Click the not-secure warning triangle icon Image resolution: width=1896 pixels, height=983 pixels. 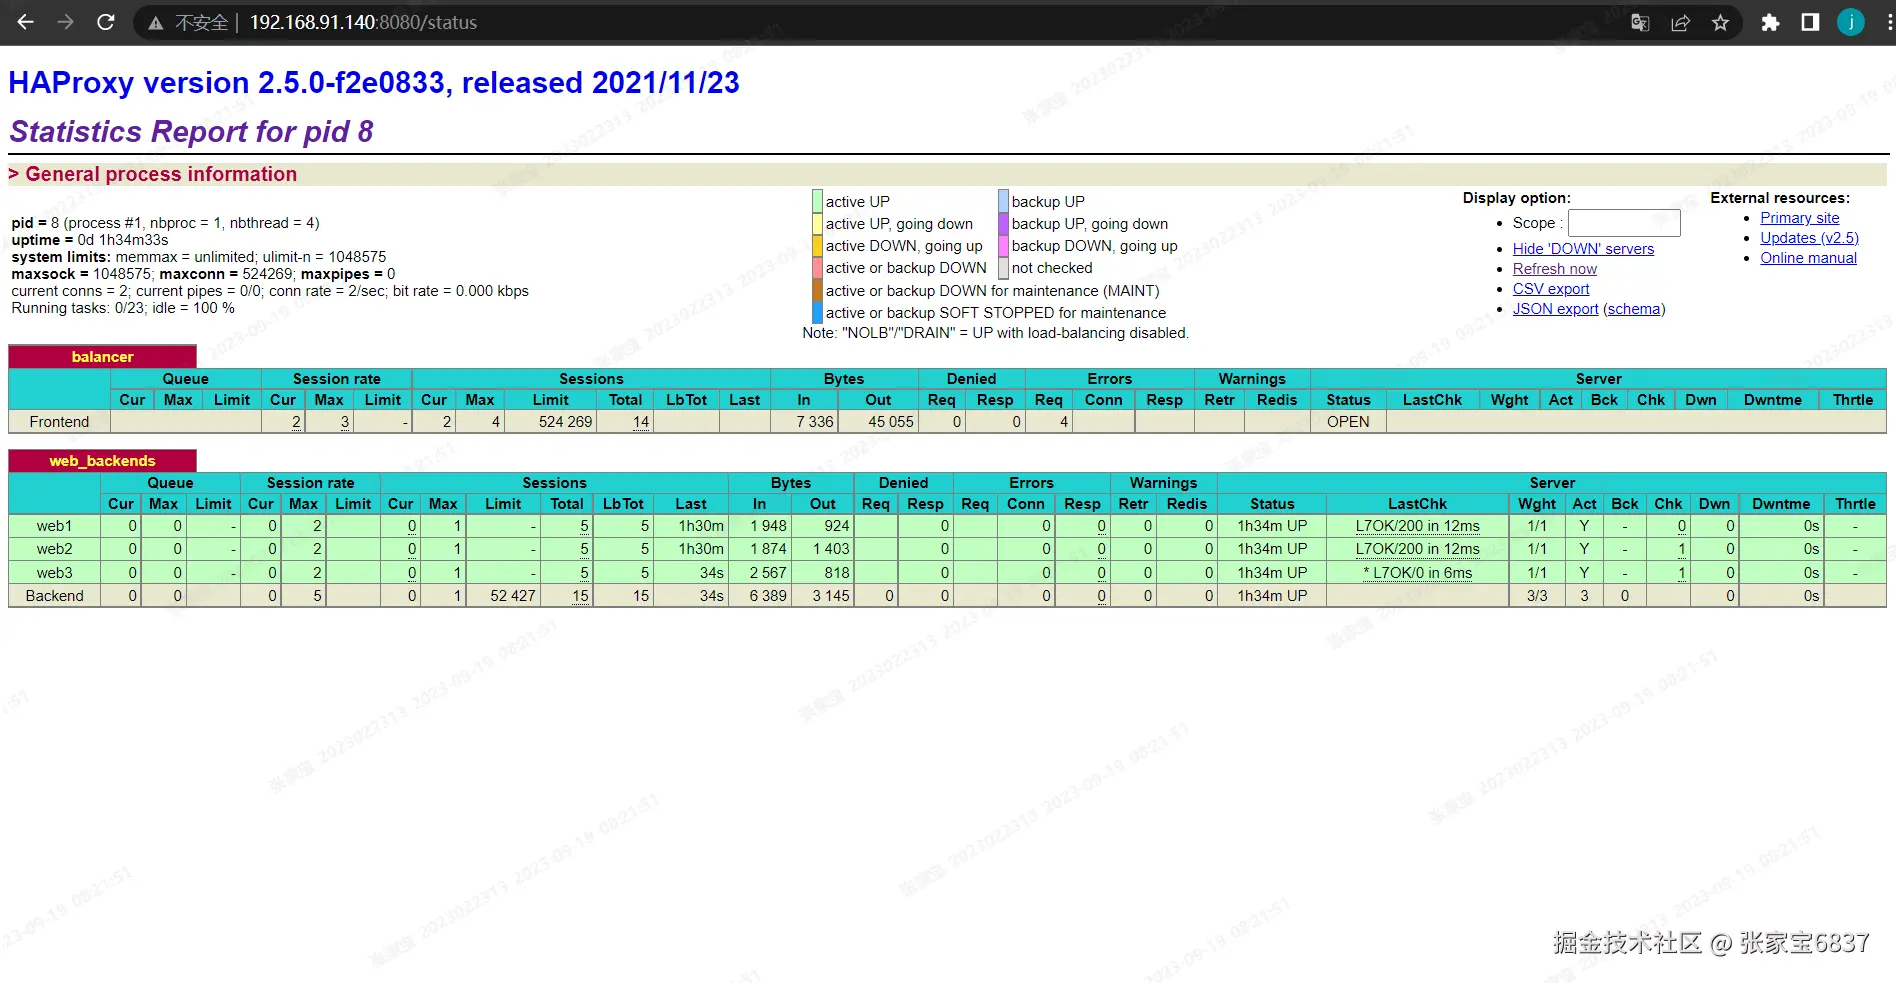[x=155, y=23]
